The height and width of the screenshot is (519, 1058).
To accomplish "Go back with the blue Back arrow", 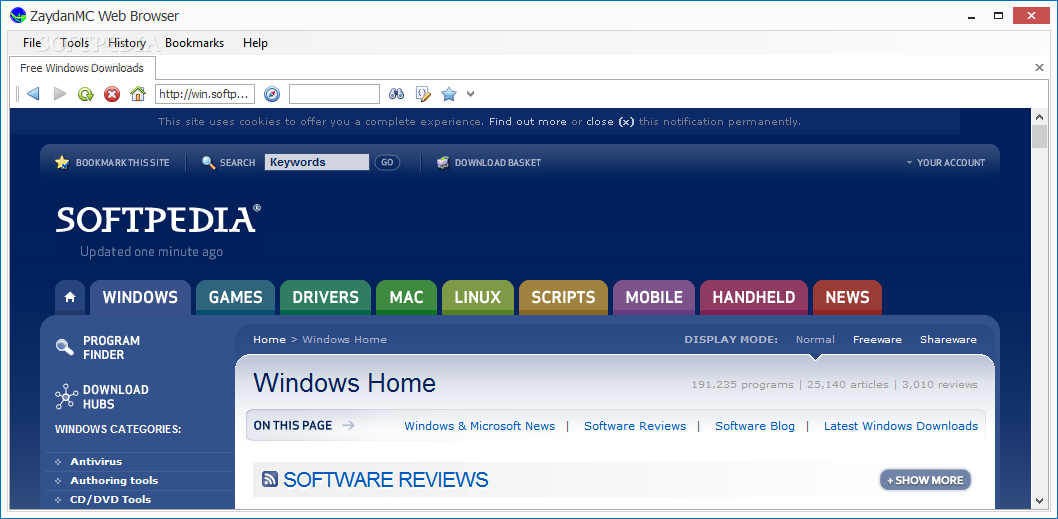I will pos(33,94).
